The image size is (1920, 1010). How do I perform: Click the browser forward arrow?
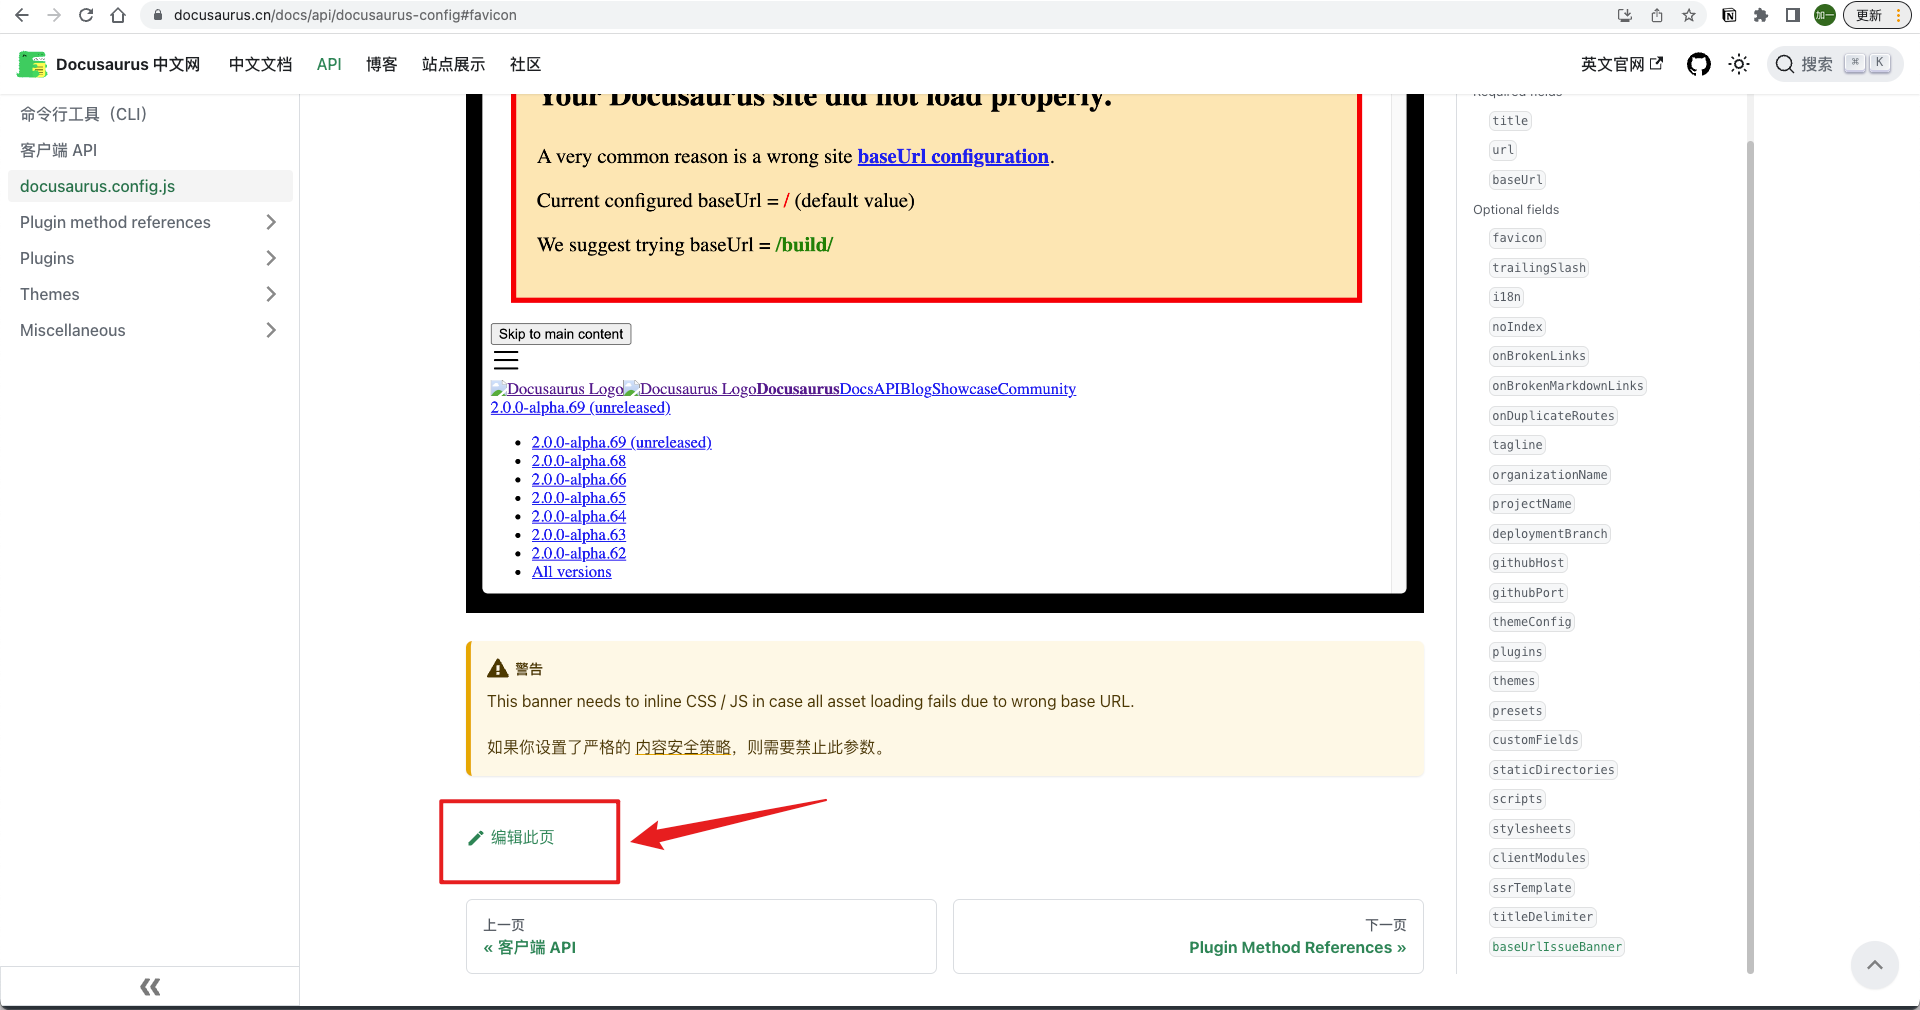54,15
